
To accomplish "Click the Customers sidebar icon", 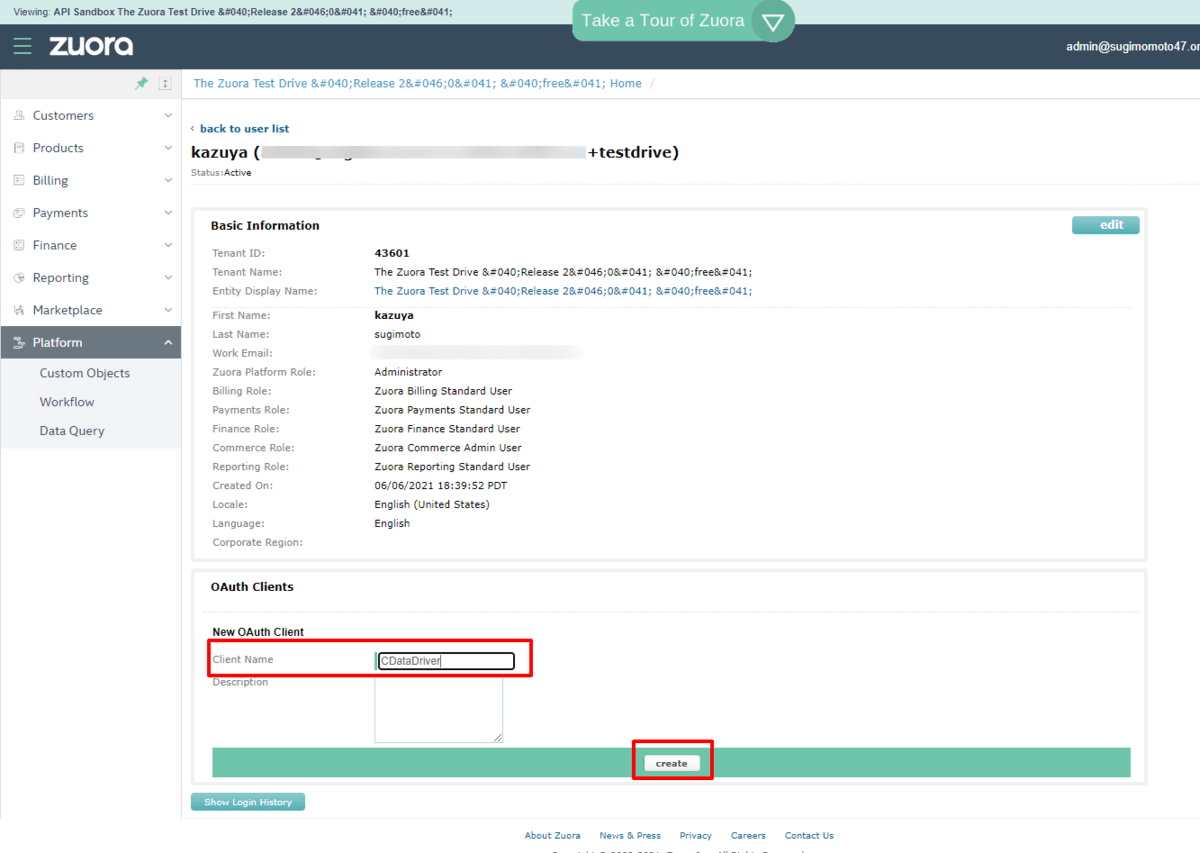I will (x=18, y=116).
